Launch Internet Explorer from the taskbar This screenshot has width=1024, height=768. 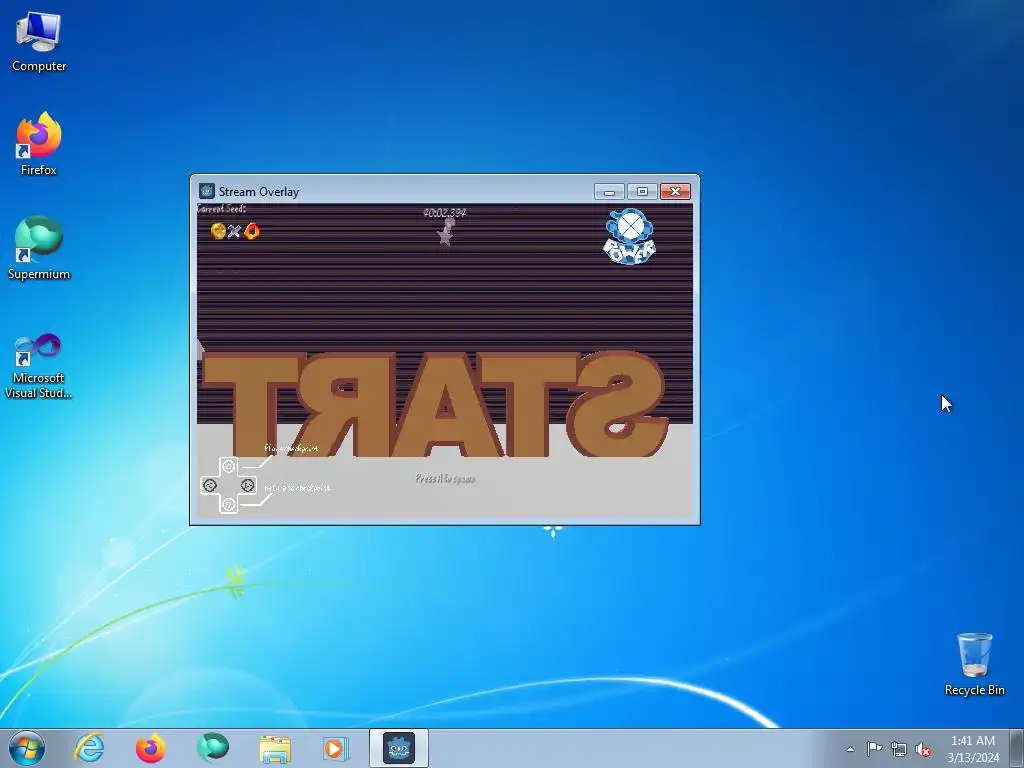[x=89, y=748]
